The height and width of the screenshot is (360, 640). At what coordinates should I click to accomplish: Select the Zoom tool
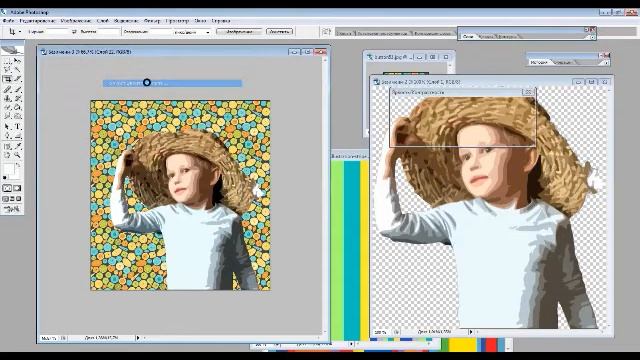point(17,155)
